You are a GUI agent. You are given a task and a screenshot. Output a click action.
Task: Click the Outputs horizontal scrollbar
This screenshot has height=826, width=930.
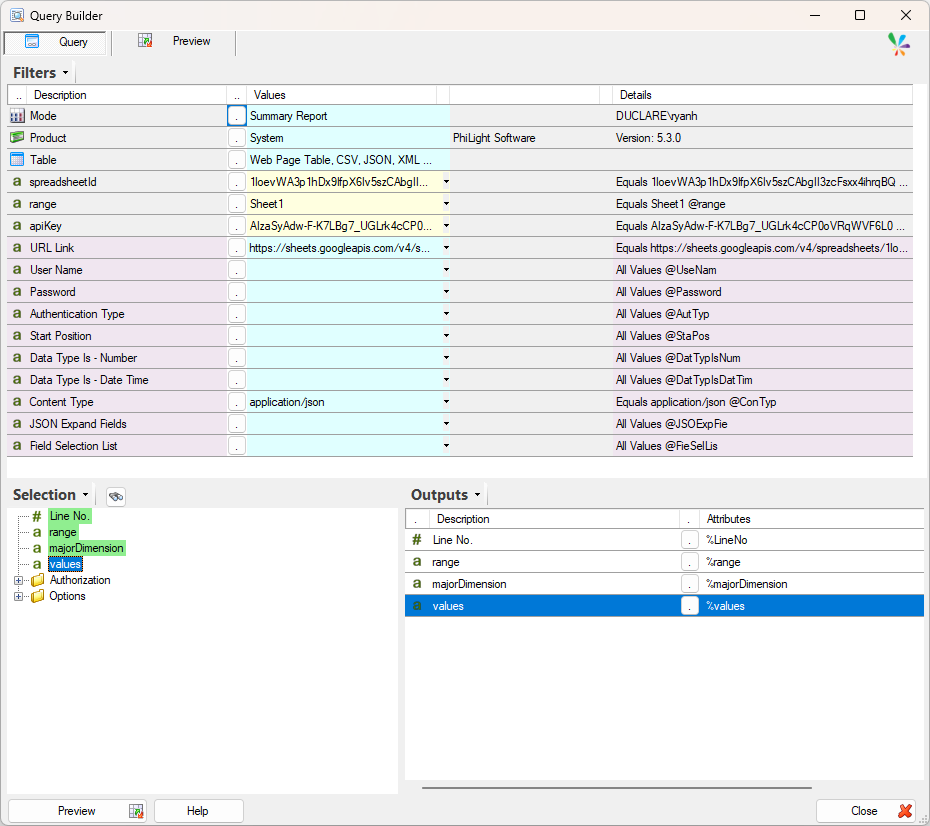point(617,788)
